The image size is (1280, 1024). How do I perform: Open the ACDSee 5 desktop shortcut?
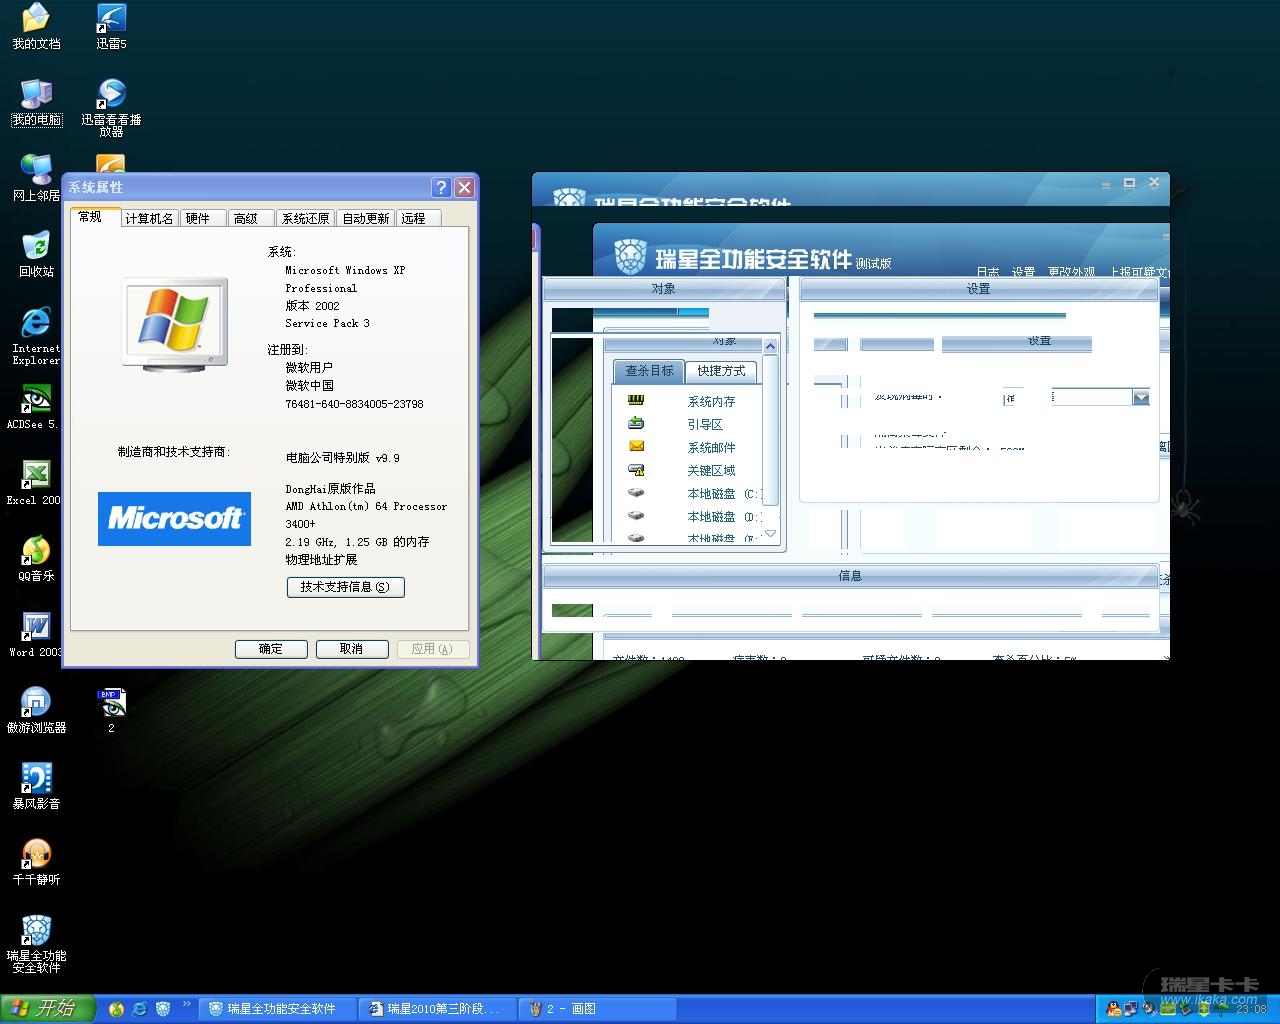[x=32, y=406]
